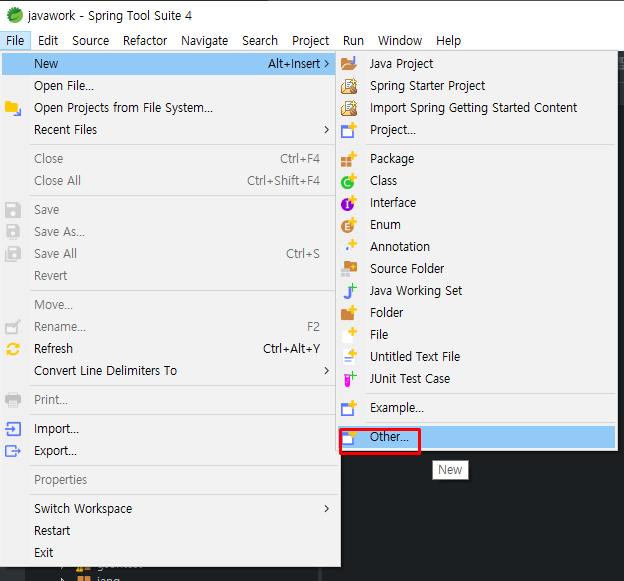The image size is (624, 581).
Task: Click the purple Interface icon
Action: pos(349,203)
